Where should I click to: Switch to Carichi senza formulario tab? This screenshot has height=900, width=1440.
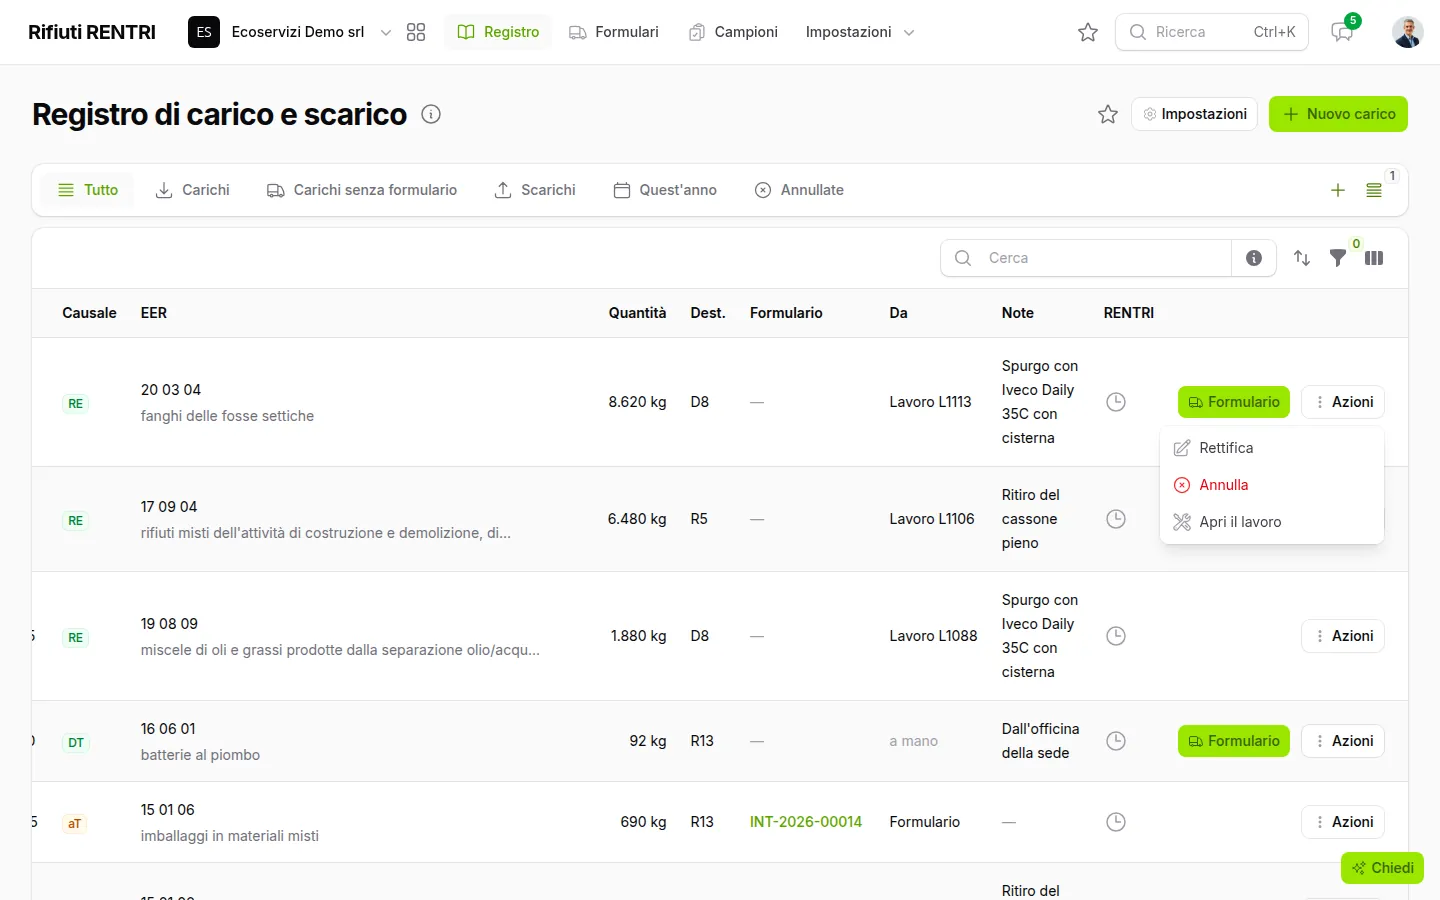click(362, 190)
